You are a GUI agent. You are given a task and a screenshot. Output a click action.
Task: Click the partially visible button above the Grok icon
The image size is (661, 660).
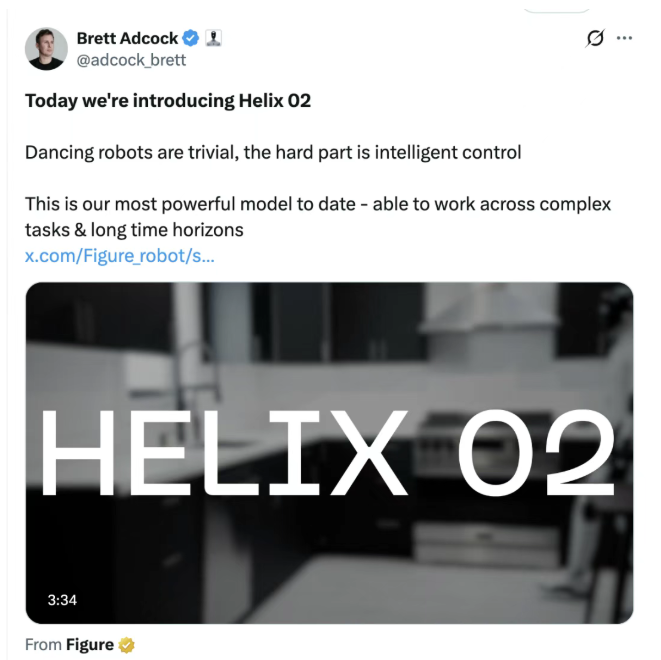(x=556, y=10)
